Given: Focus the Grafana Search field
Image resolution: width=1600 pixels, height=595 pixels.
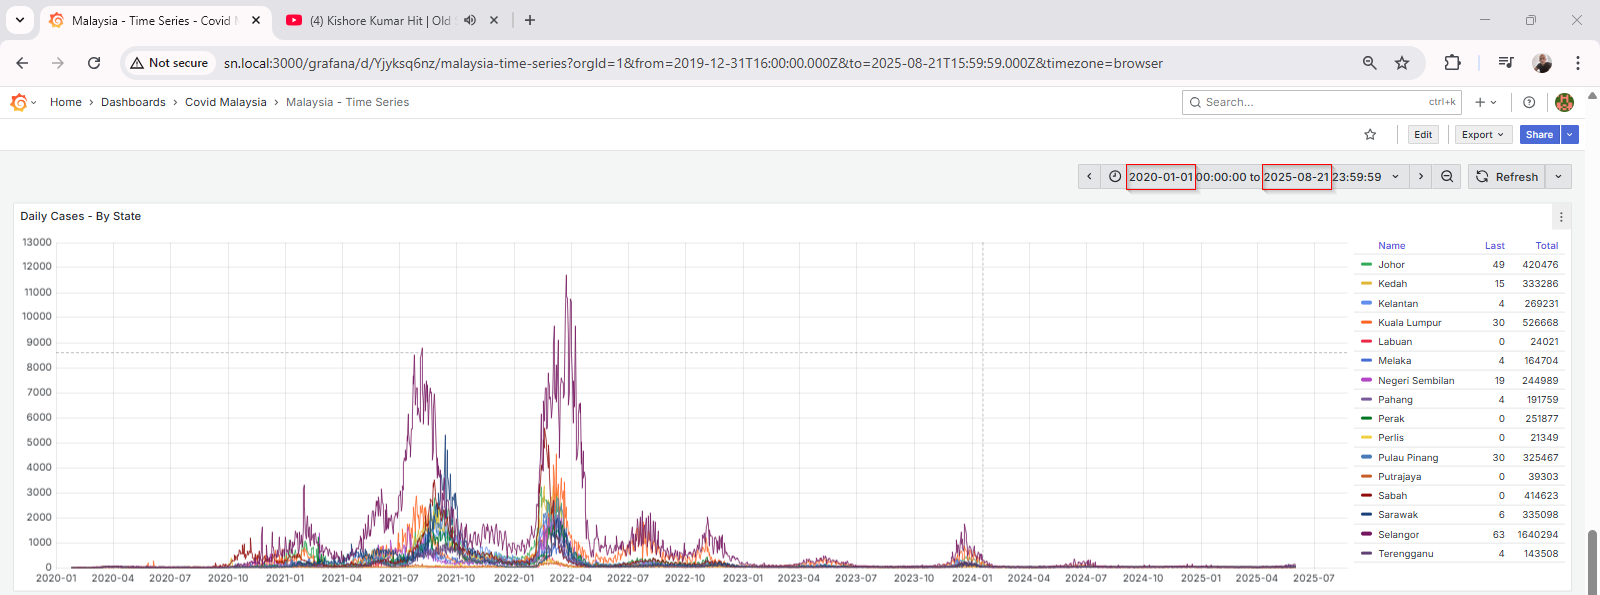Looking at the screenshot, I should [x=1310, y=102].
